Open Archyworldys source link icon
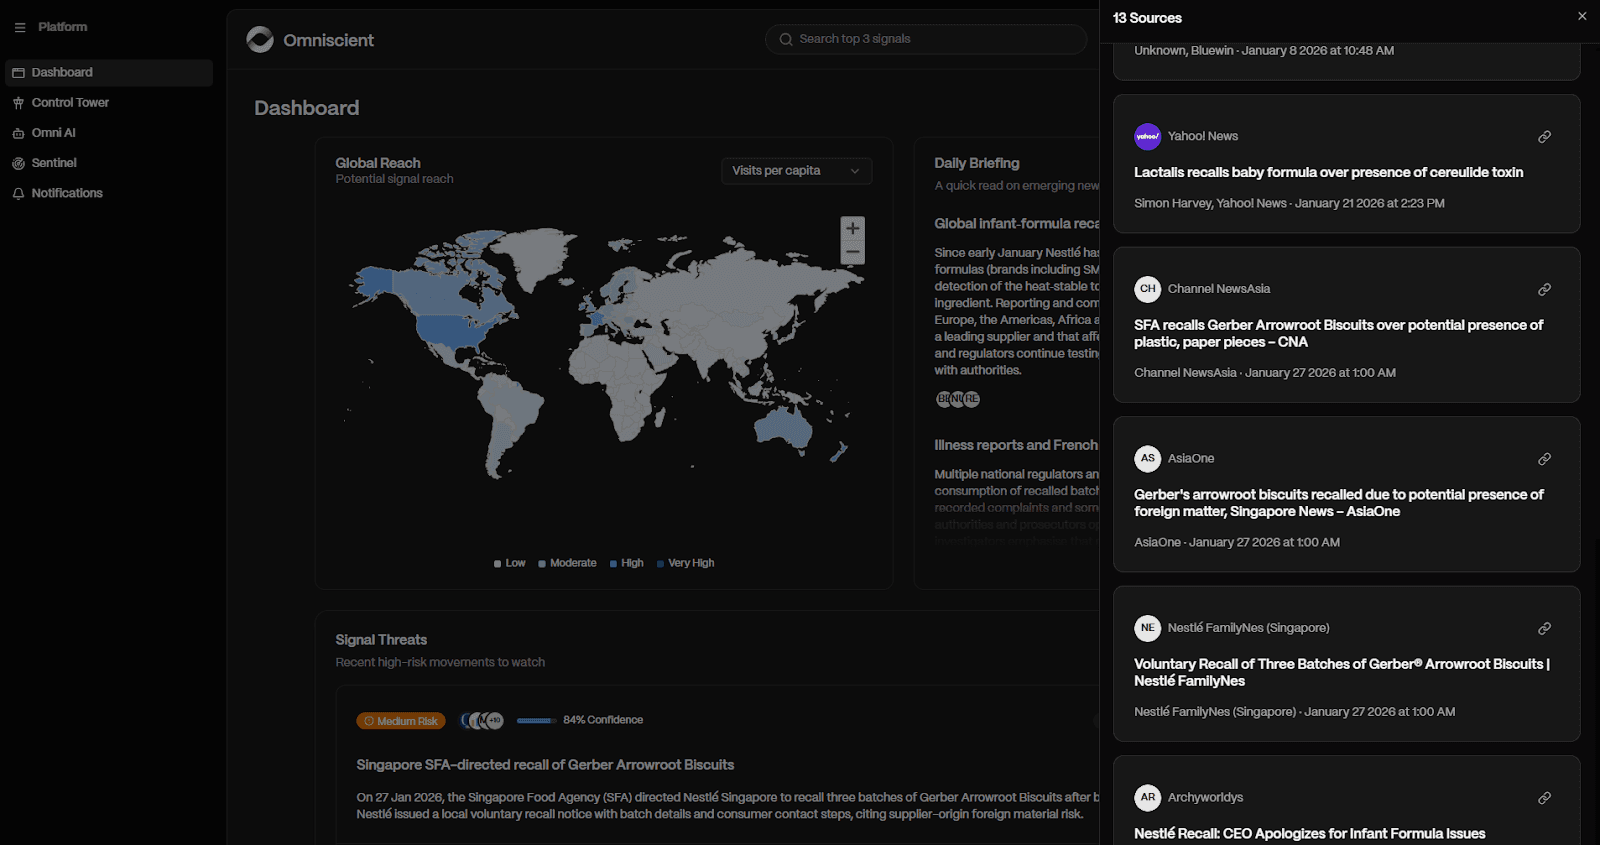This screenshot has height=845, width=1600. coord(1544,798)
